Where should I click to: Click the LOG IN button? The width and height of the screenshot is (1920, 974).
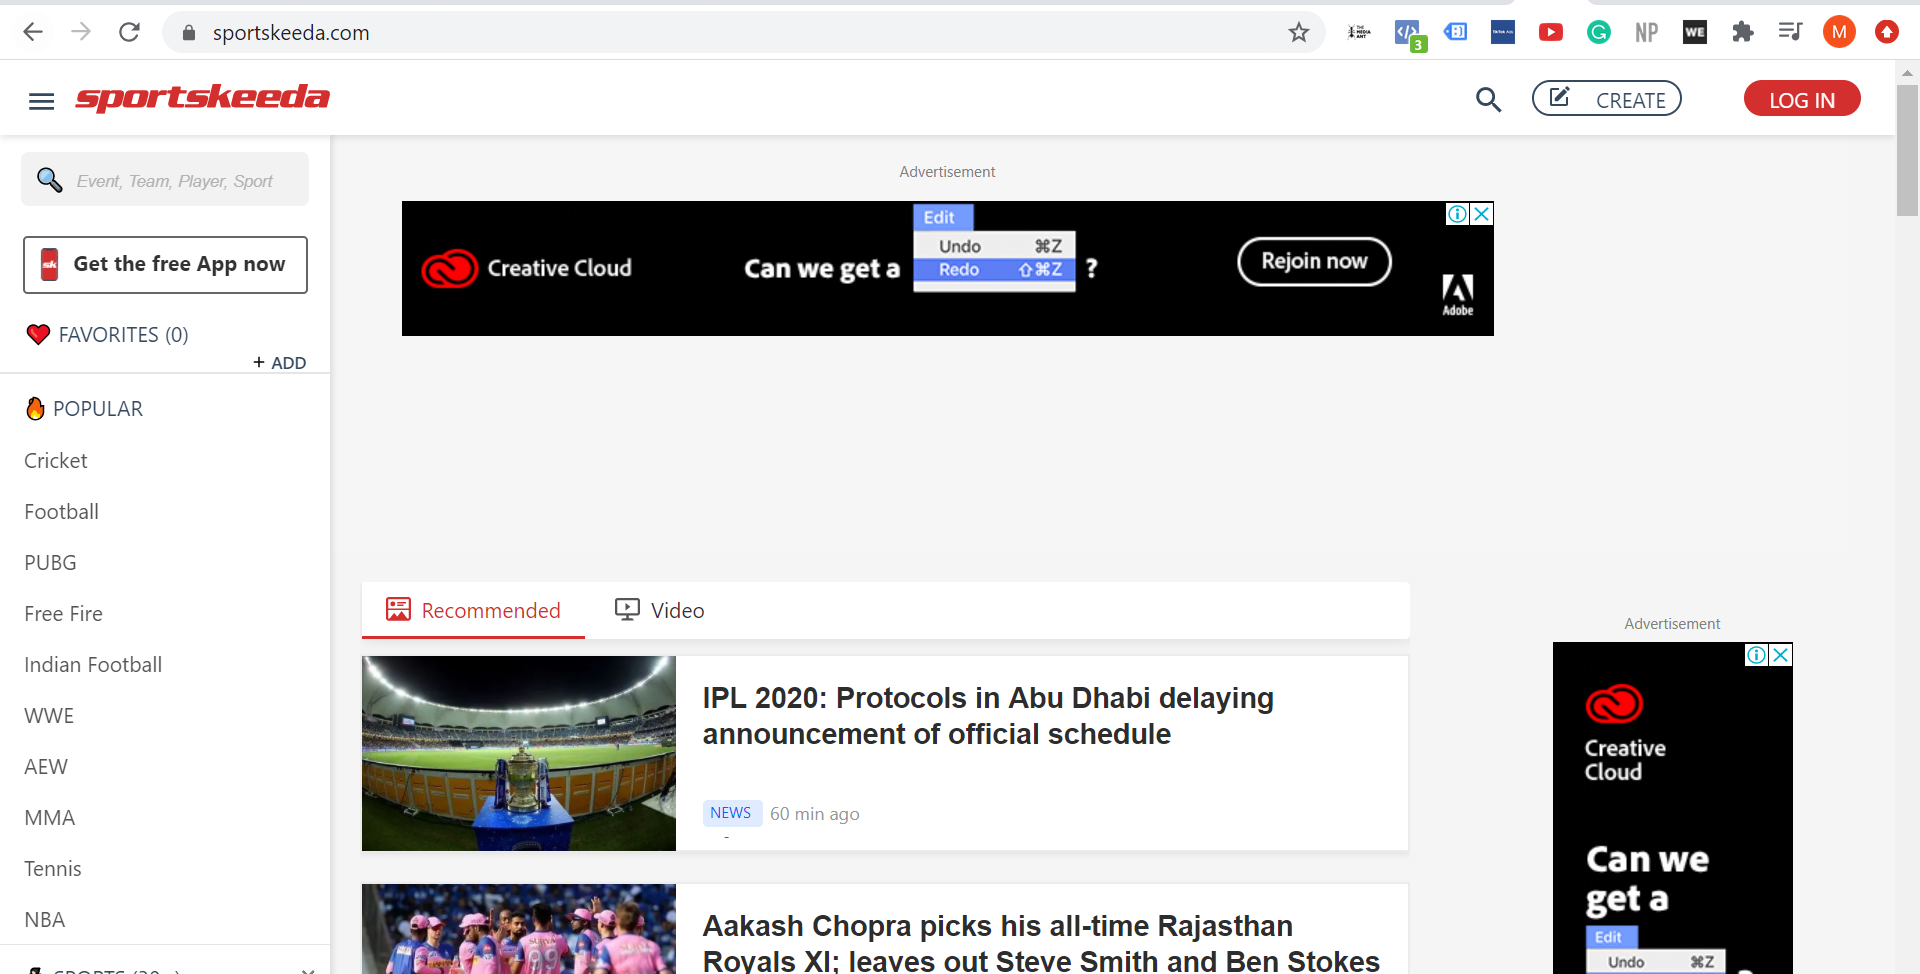click(1801, 98)
